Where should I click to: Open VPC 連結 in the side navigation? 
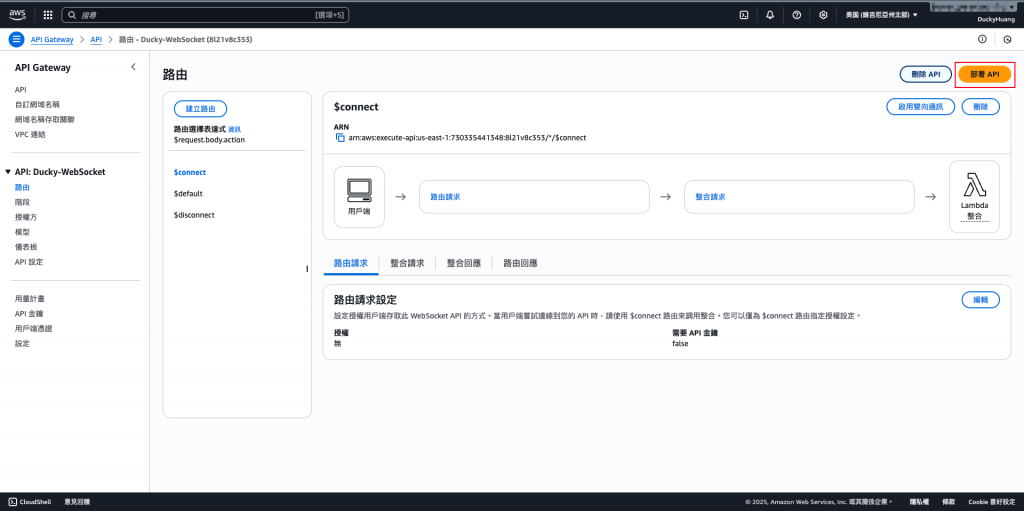(x=30, y=135)
